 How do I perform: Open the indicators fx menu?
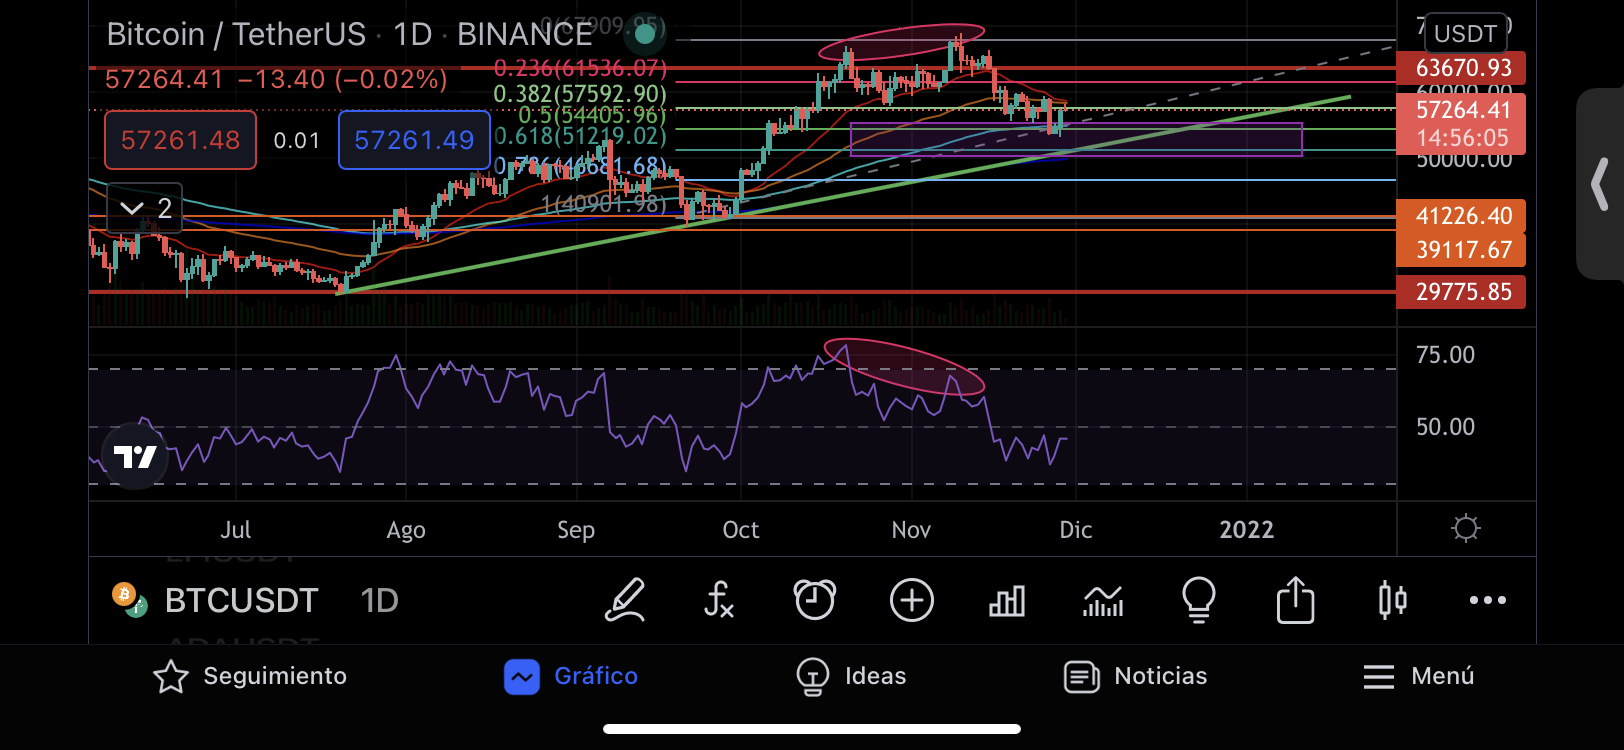point(719,600)
